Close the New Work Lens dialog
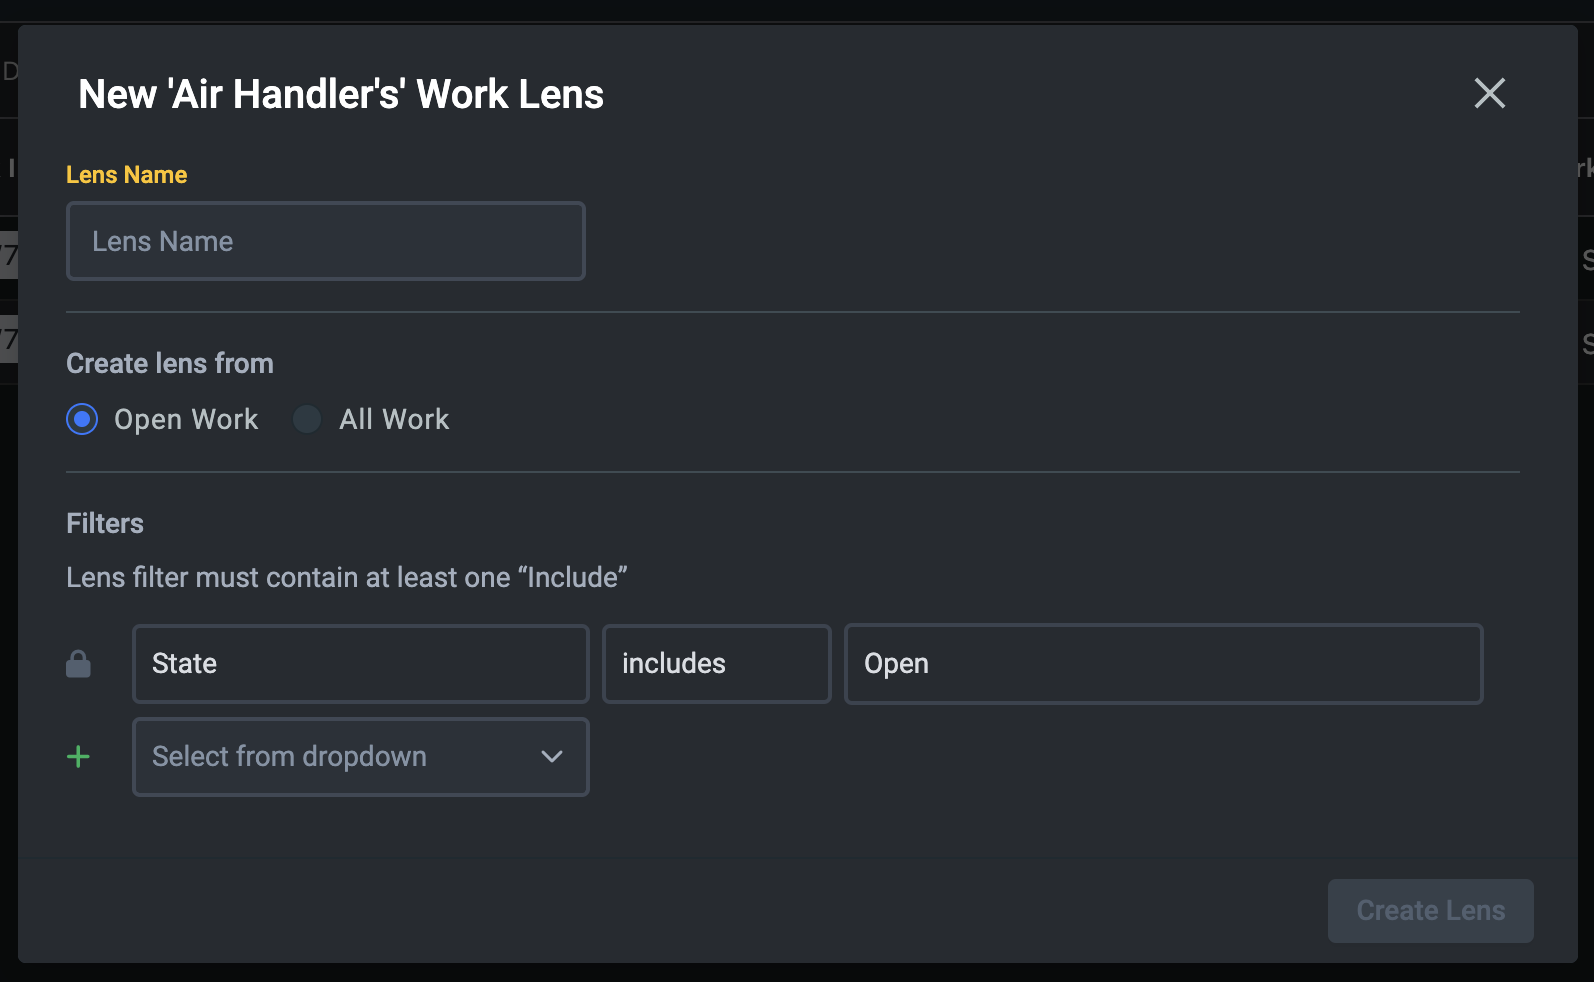Viewport: 1594px width, 982px height. click(1489, 94)
